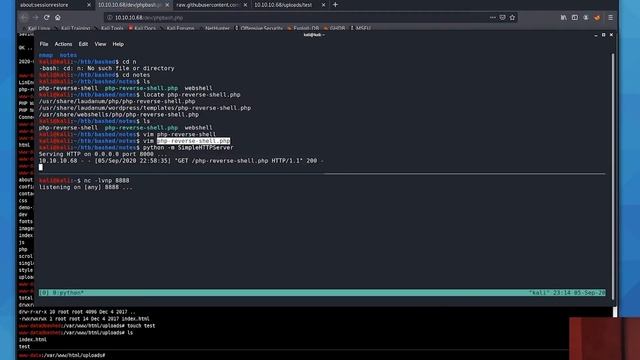Minimize the terminal window
Screen dimensions: 640x360
pyautogui.click(x=596, y=35)
